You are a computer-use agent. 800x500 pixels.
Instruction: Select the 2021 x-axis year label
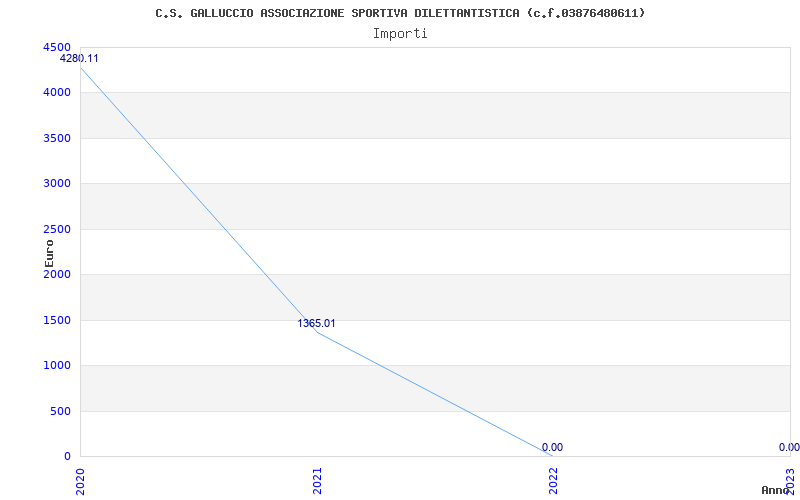tap(317, 483)
